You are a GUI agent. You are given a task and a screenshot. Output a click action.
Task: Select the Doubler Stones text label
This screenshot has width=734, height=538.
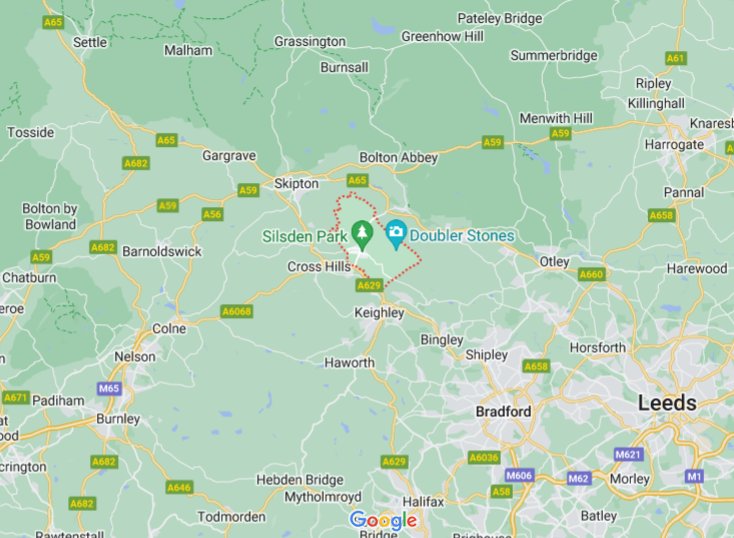pyautogui.click(x=462, y=236)
